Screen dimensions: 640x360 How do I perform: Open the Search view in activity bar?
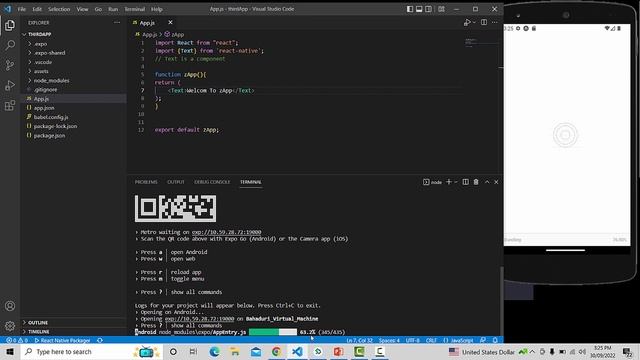pos(10,45)
